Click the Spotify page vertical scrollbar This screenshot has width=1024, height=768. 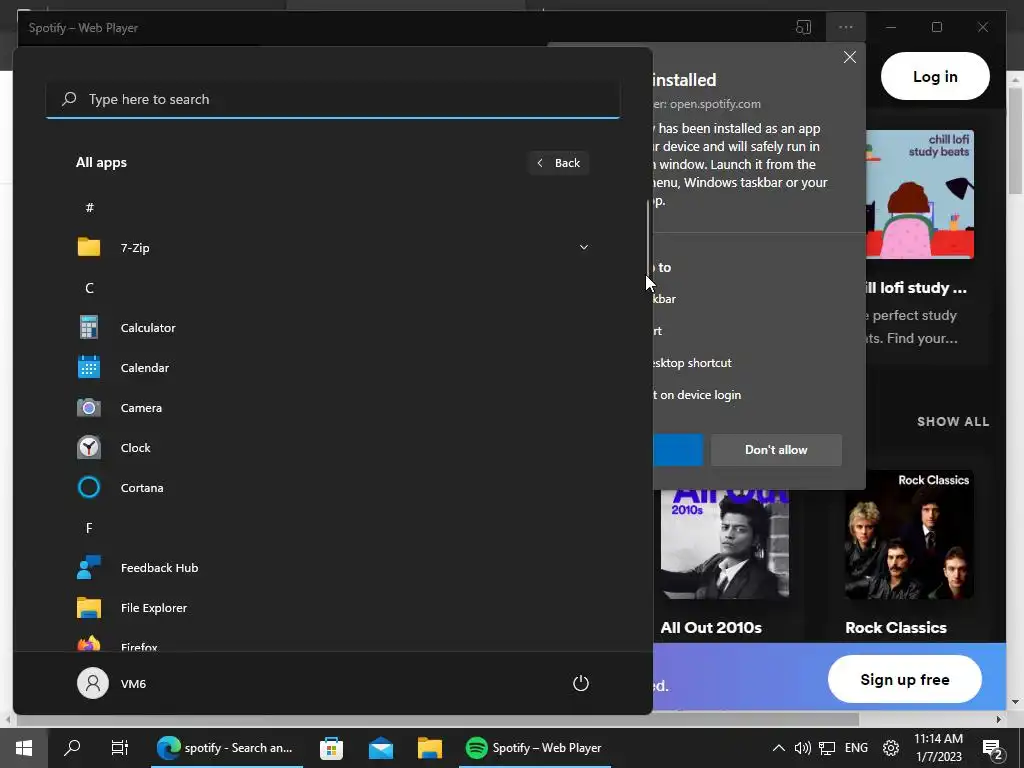point(1015,140)
